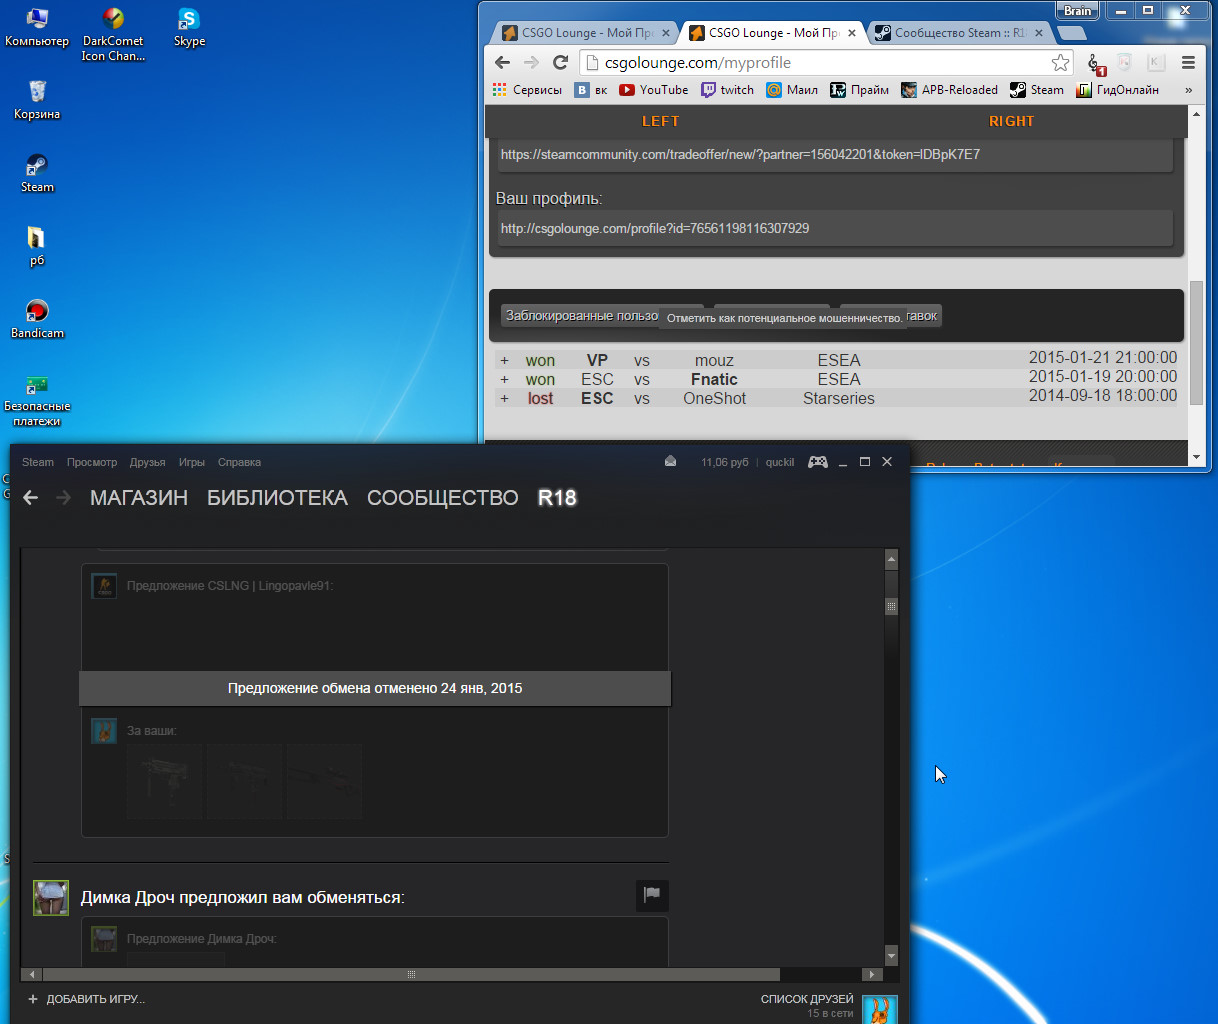Go to БИБЛИОТЕКА section

(x=277, y=498)
